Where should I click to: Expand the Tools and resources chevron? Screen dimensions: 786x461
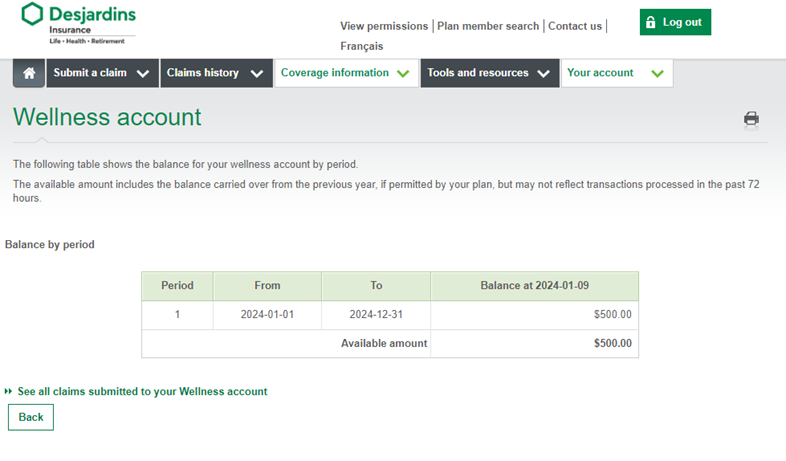543,73
